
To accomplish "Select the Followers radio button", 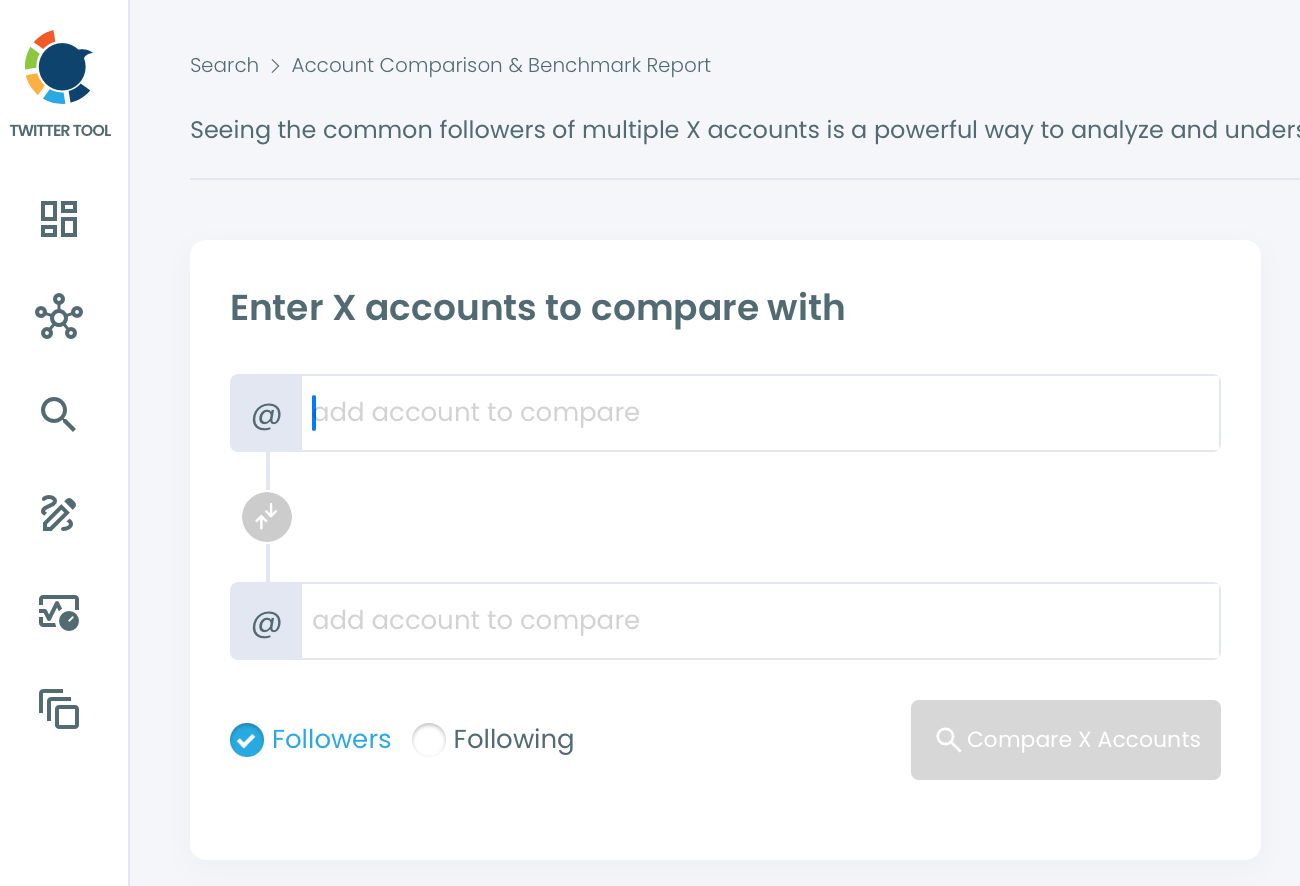I will tap(246, 740).
